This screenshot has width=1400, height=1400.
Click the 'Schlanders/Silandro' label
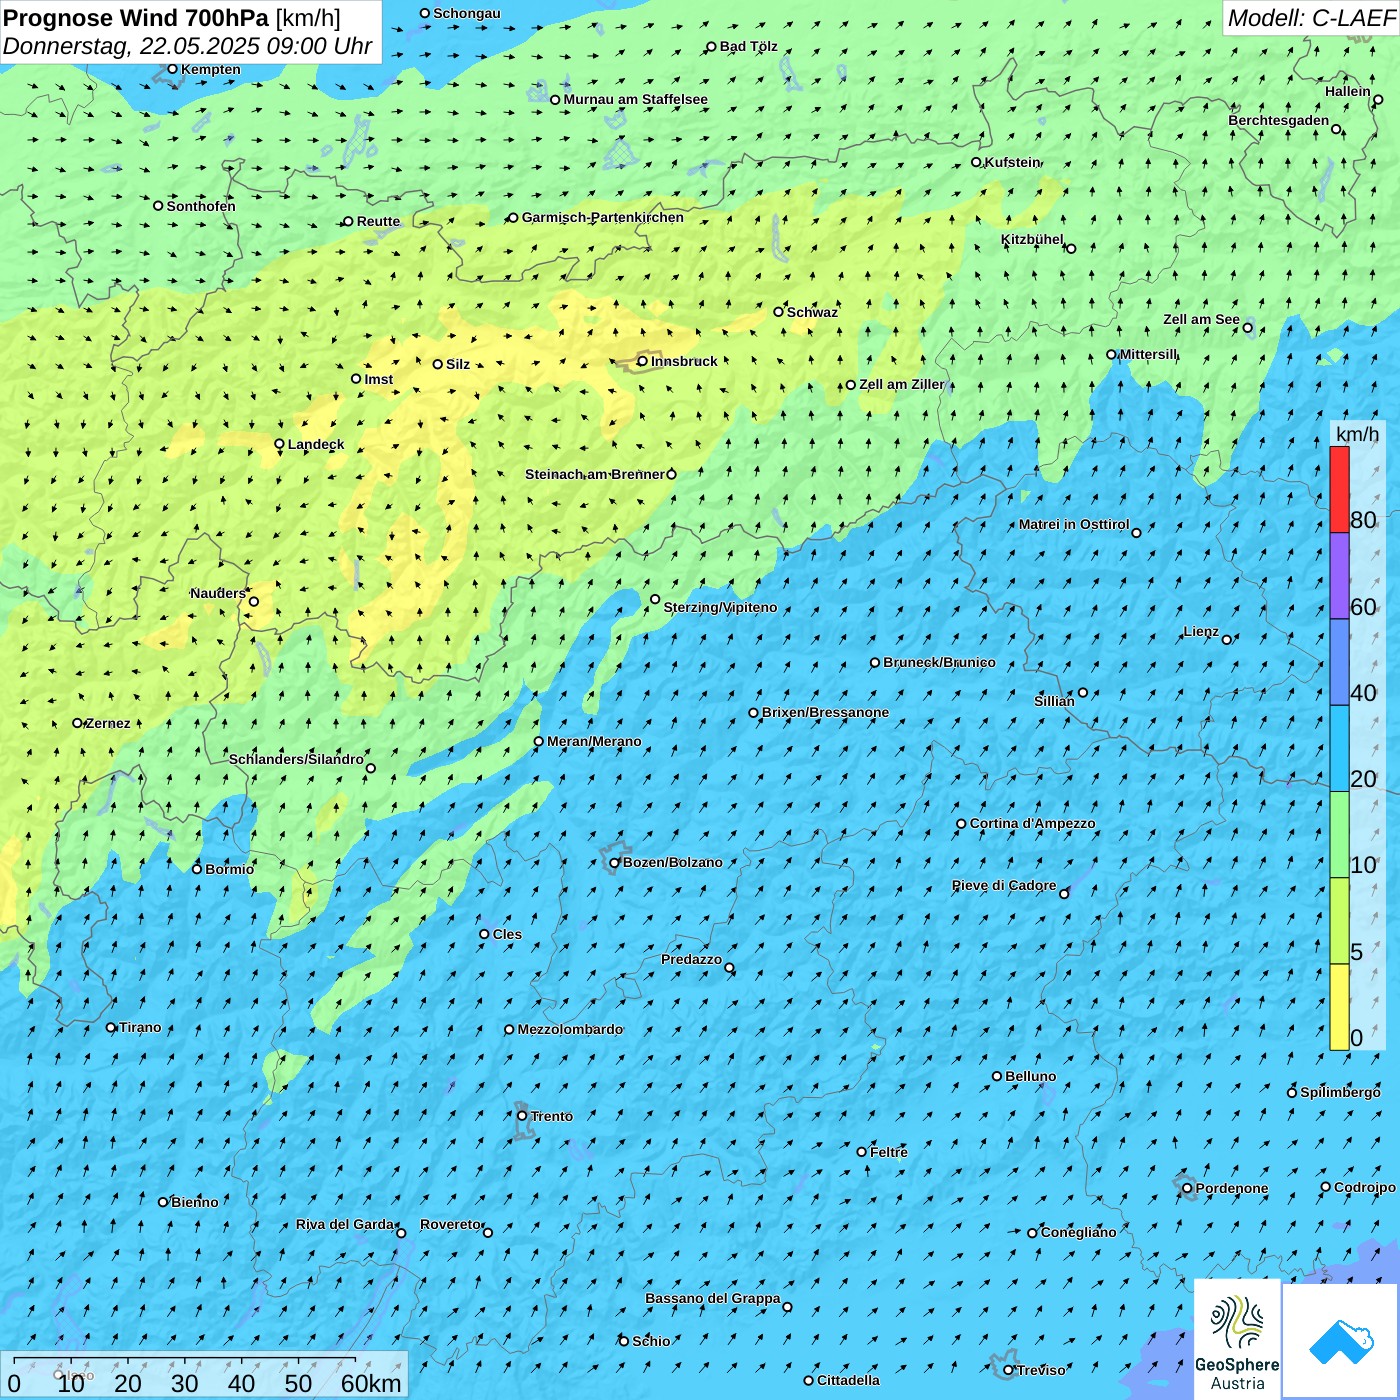(x=296, y=759)
